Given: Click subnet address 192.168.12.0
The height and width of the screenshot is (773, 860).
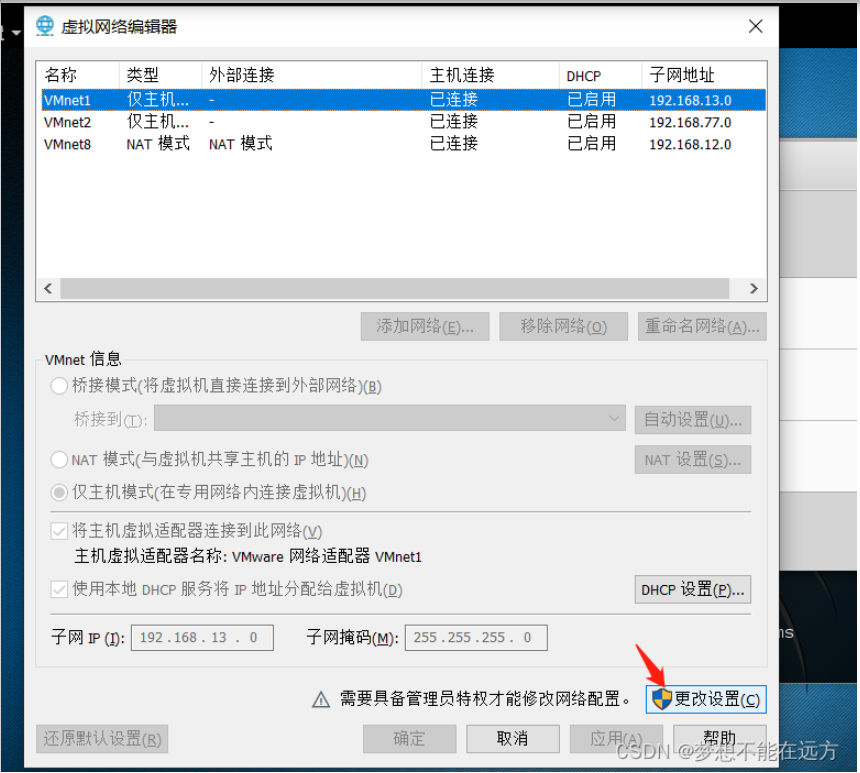Looking at the screenshot, I should (x=690, y=144).
